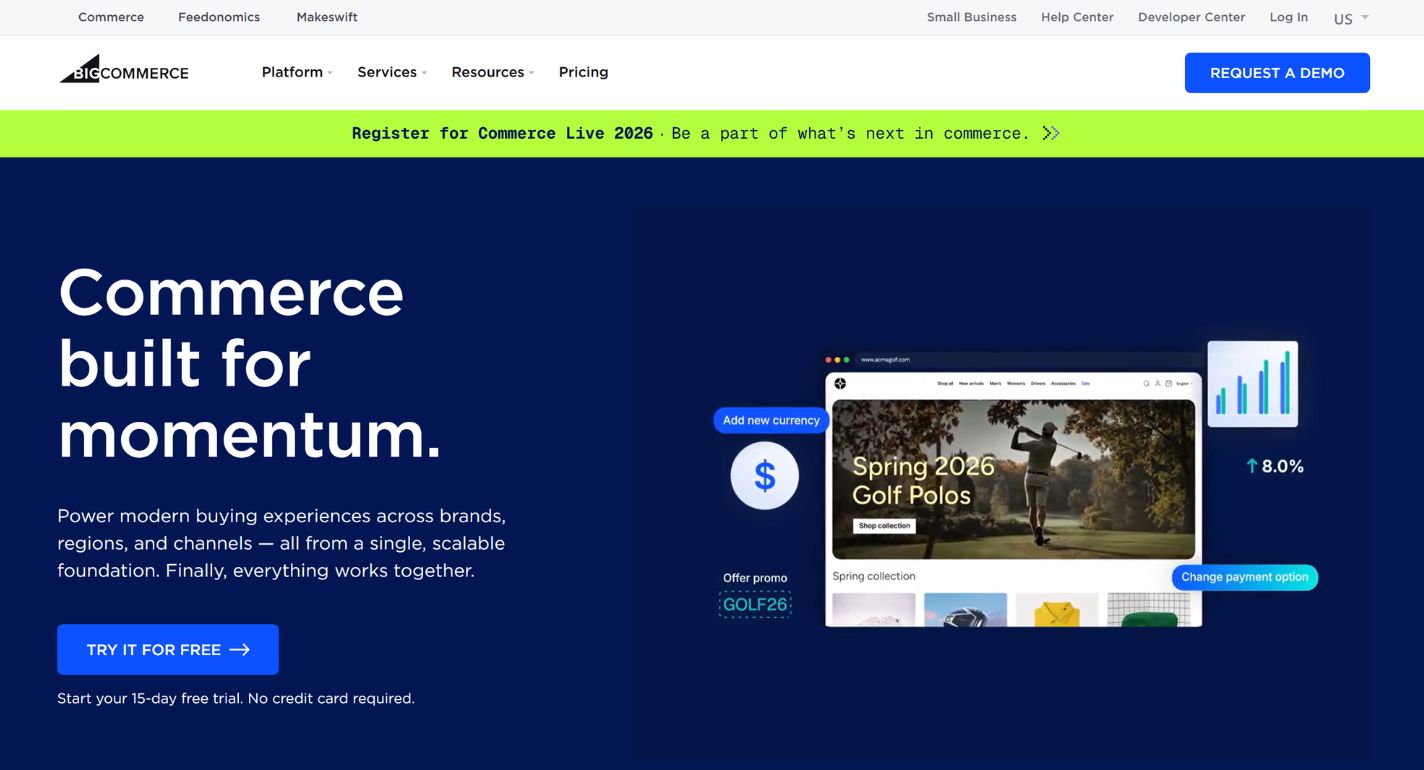Open the Register for Commerce Live 2026 link
This screenshot has height=770, width=1424.
[503, 132]
